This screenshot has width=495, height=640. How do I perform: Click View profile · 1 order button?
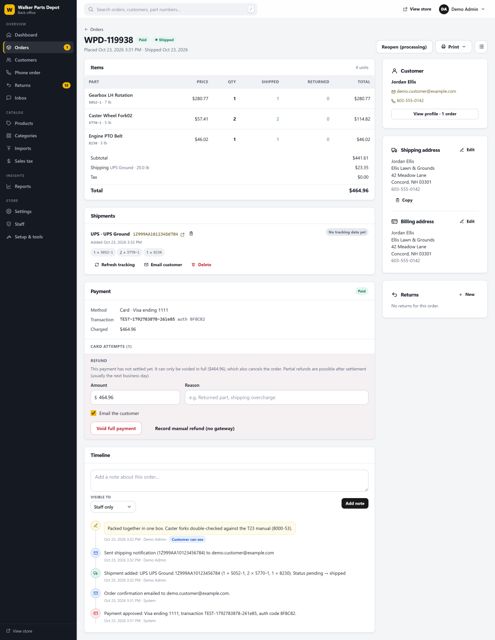[x=435, y=114]
